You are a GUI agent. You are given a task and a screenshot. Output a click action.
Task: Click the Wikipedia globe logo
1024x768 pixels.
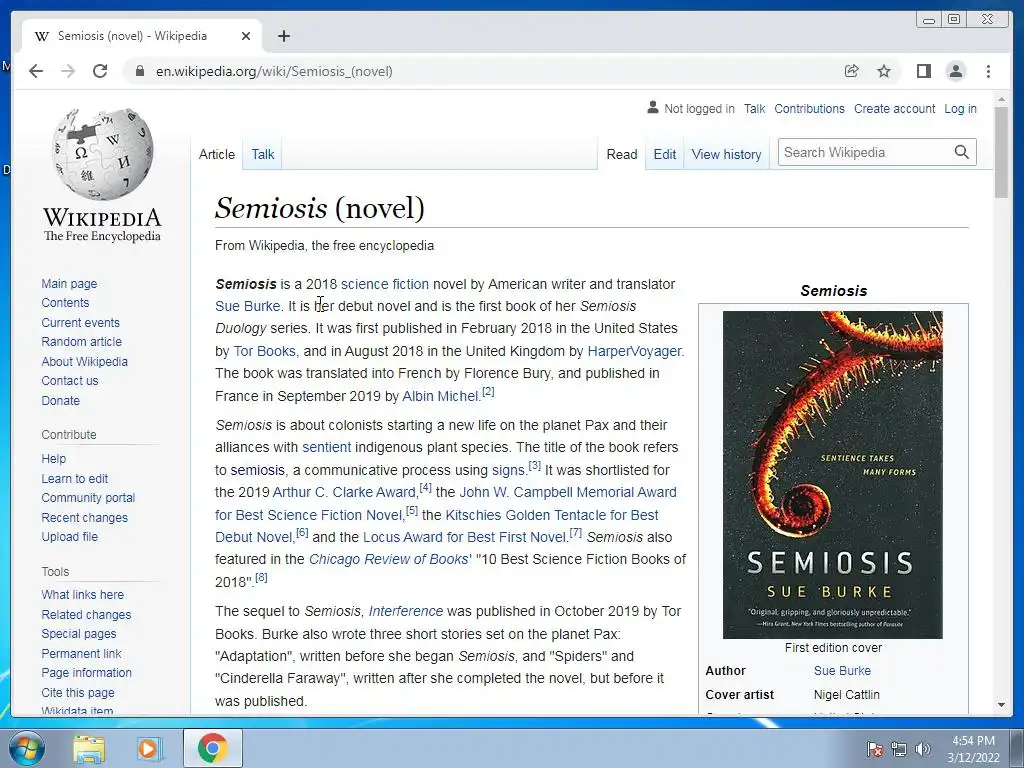pyautogui.click(x=103, y=153)
